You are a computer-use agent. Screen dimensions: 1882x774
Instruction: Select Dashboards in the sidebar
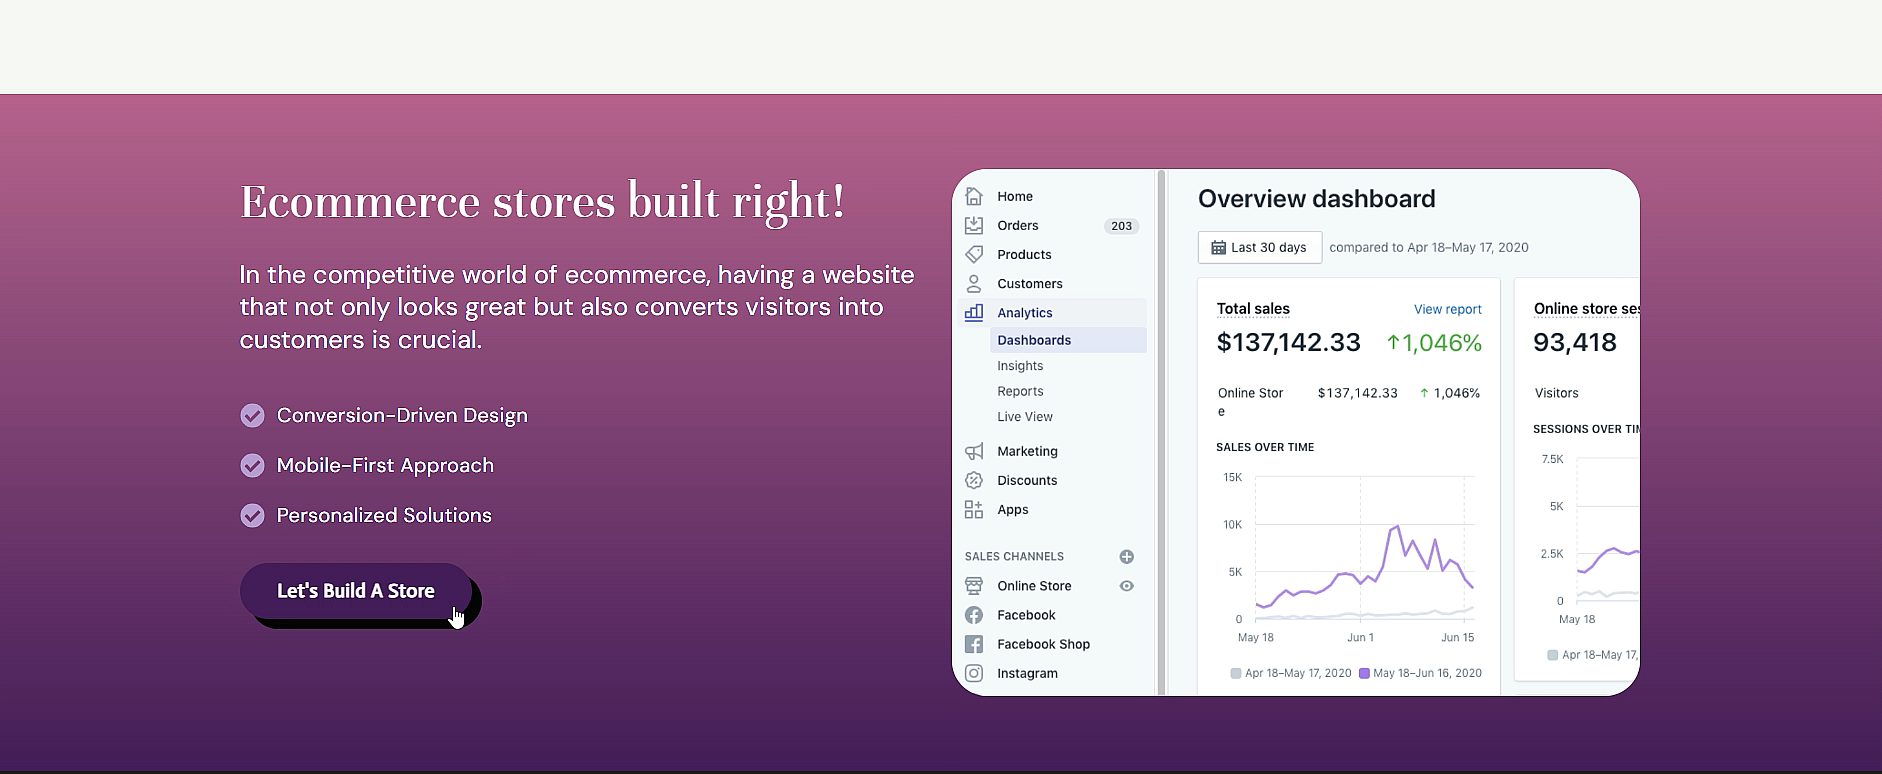1034,341
